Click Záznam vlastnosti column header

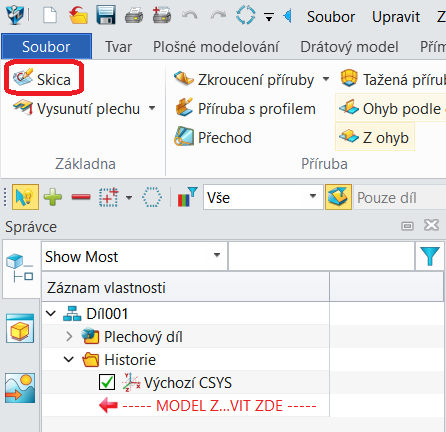coord(186,287)
